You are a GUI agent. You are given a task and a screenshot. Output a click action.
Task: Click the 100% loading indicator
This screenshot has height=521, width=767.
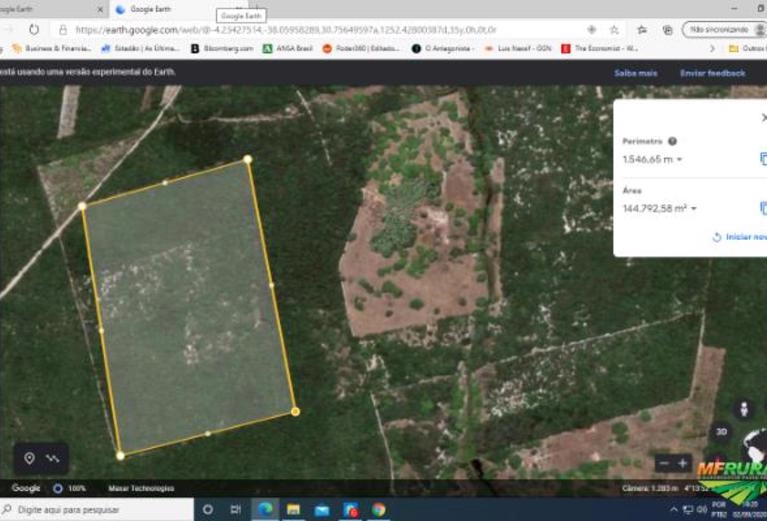[x=69, y=488]
